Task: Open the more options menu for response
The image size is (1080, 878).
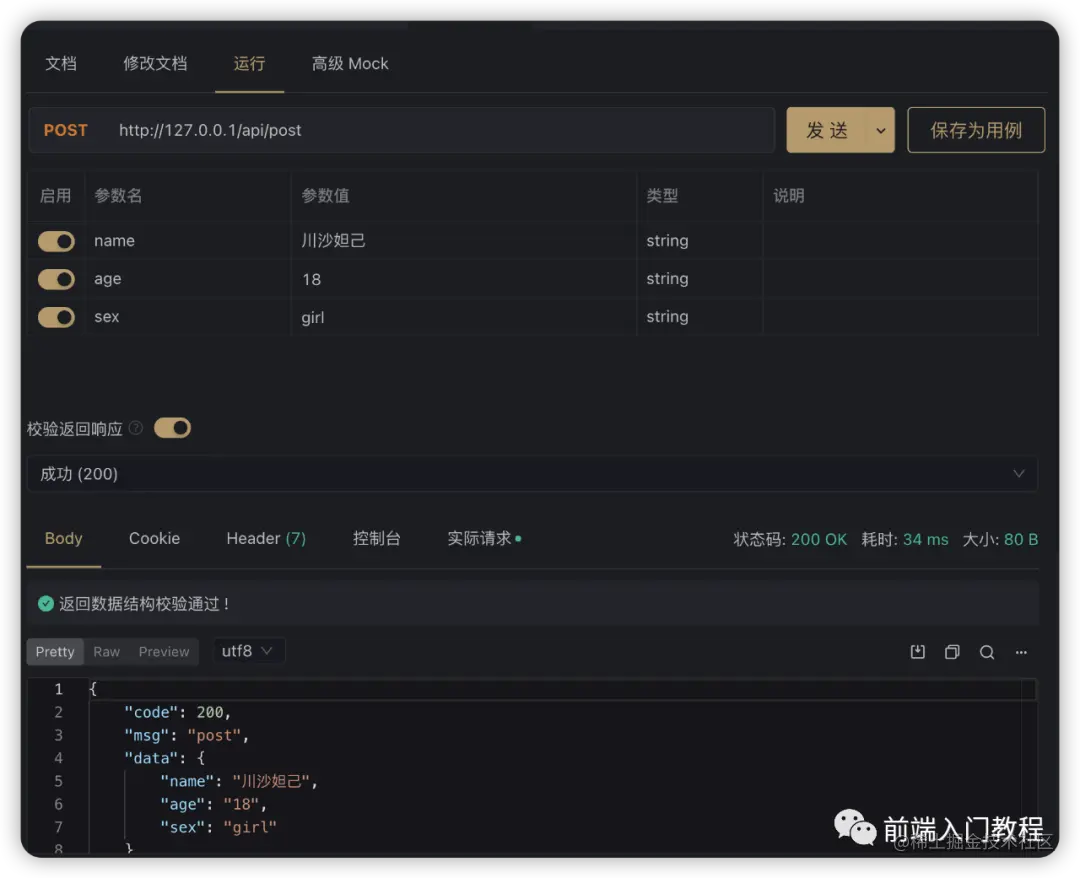Action: click(x=1021, y=651)
